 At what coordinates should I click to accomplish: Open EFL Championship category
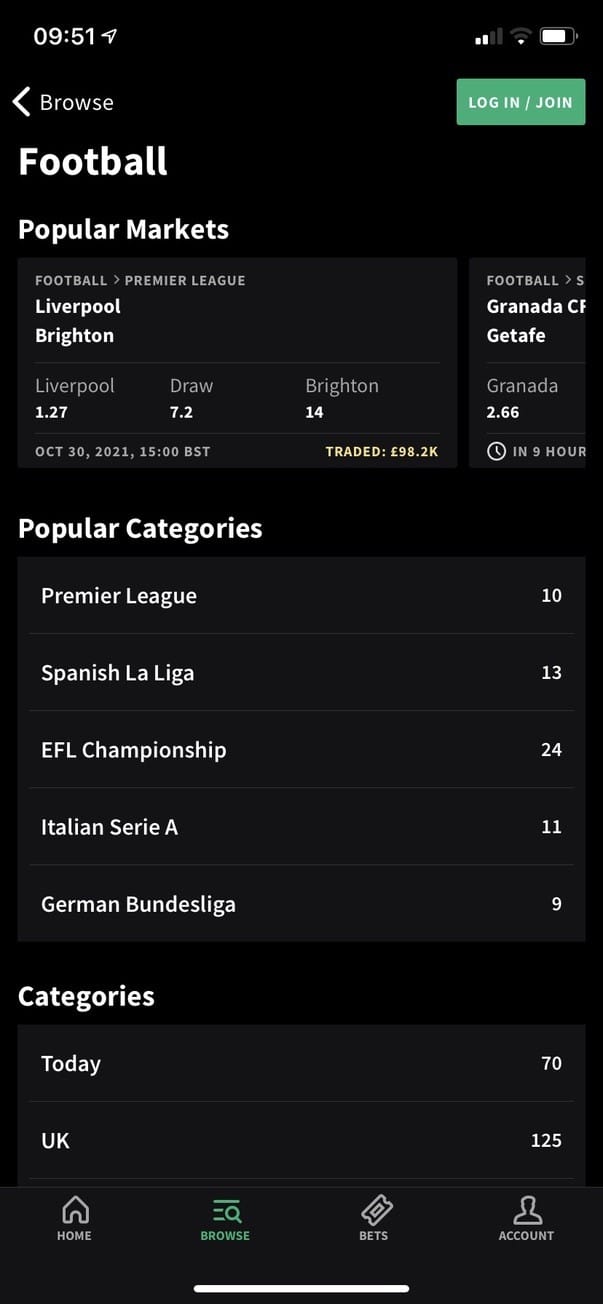(x=300, y=750)
